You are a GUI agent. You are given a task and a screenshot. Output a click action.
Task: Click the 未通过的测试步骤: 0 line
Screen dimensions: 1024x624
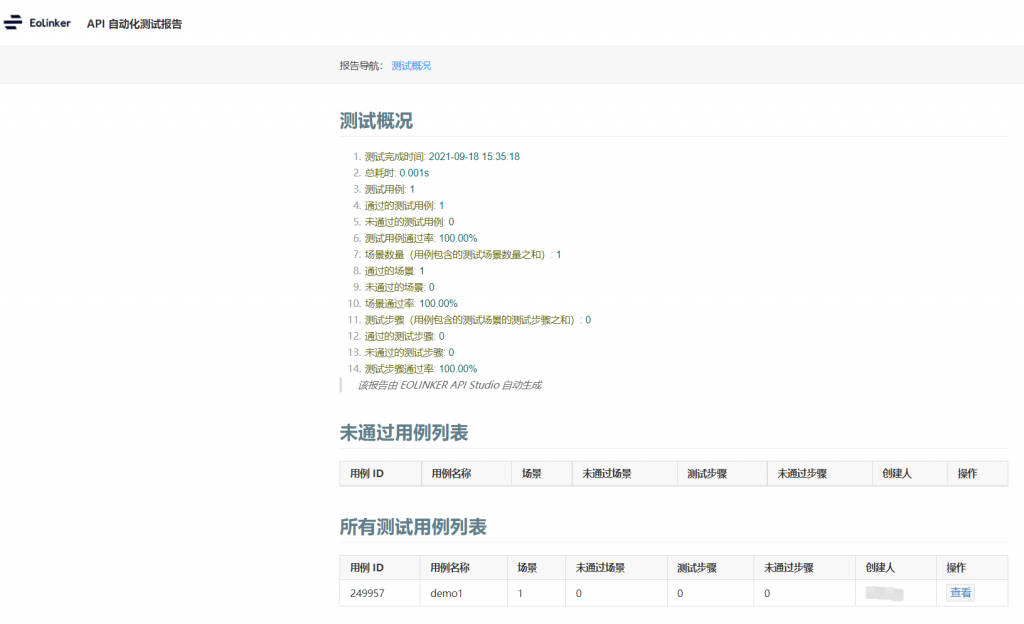[x=409, y=352]
